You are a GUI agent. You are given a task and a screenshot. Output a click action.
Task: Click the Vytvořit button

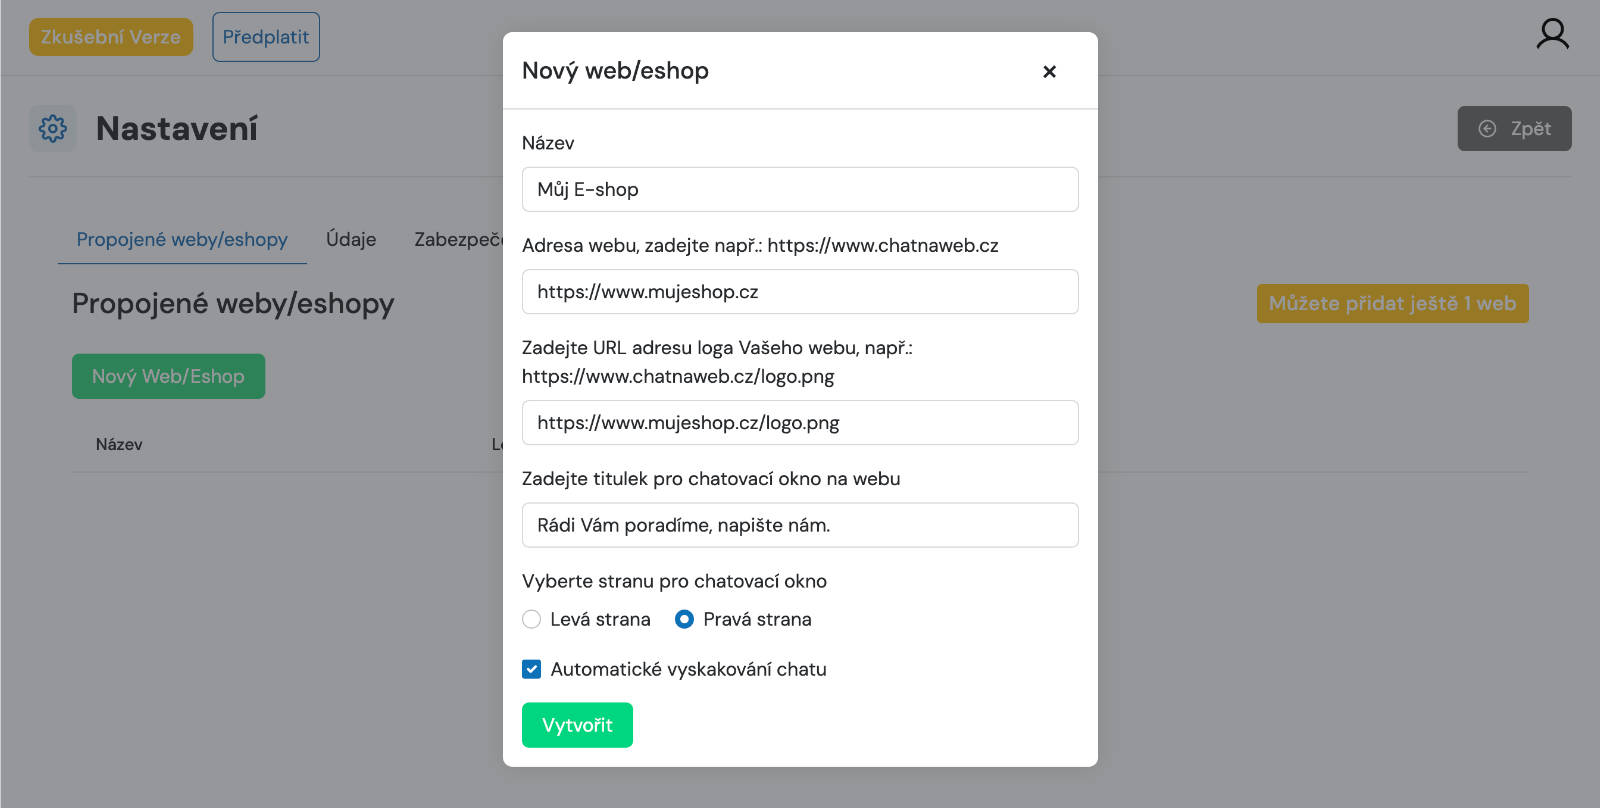[577, 725]
